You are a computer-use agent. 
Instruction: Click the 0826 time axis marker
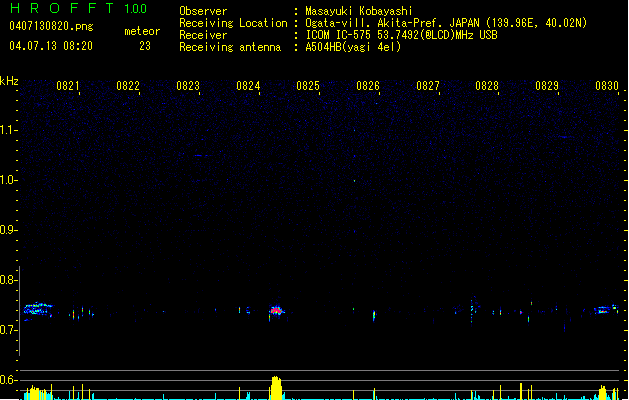tap(368, 86)
